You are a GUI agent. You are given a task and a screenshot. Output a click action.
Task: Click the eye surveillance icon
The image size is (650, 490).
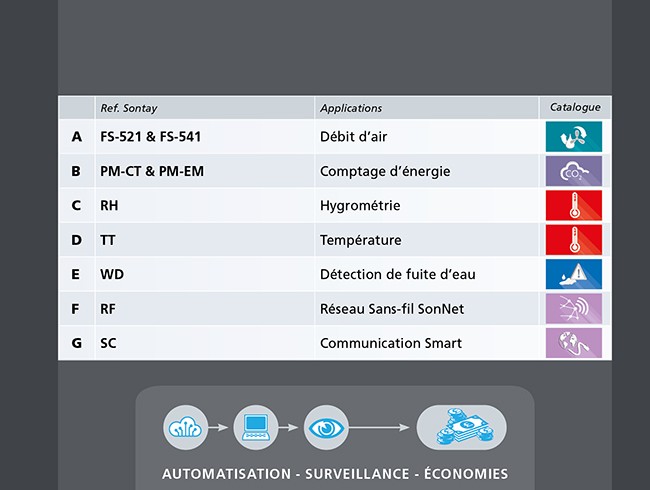[325, 427]
